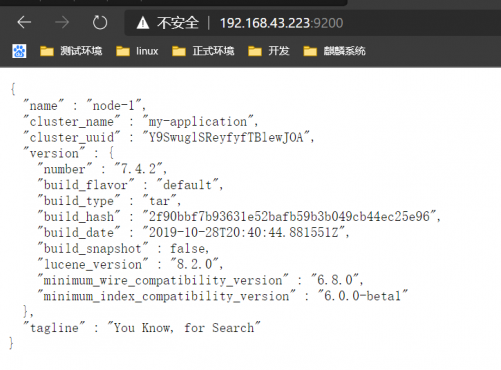The height and width of the screenshot is (370, 501).
Task: Click the "minimum_wire_compatibility_version" key
Action: click(163, 280)
